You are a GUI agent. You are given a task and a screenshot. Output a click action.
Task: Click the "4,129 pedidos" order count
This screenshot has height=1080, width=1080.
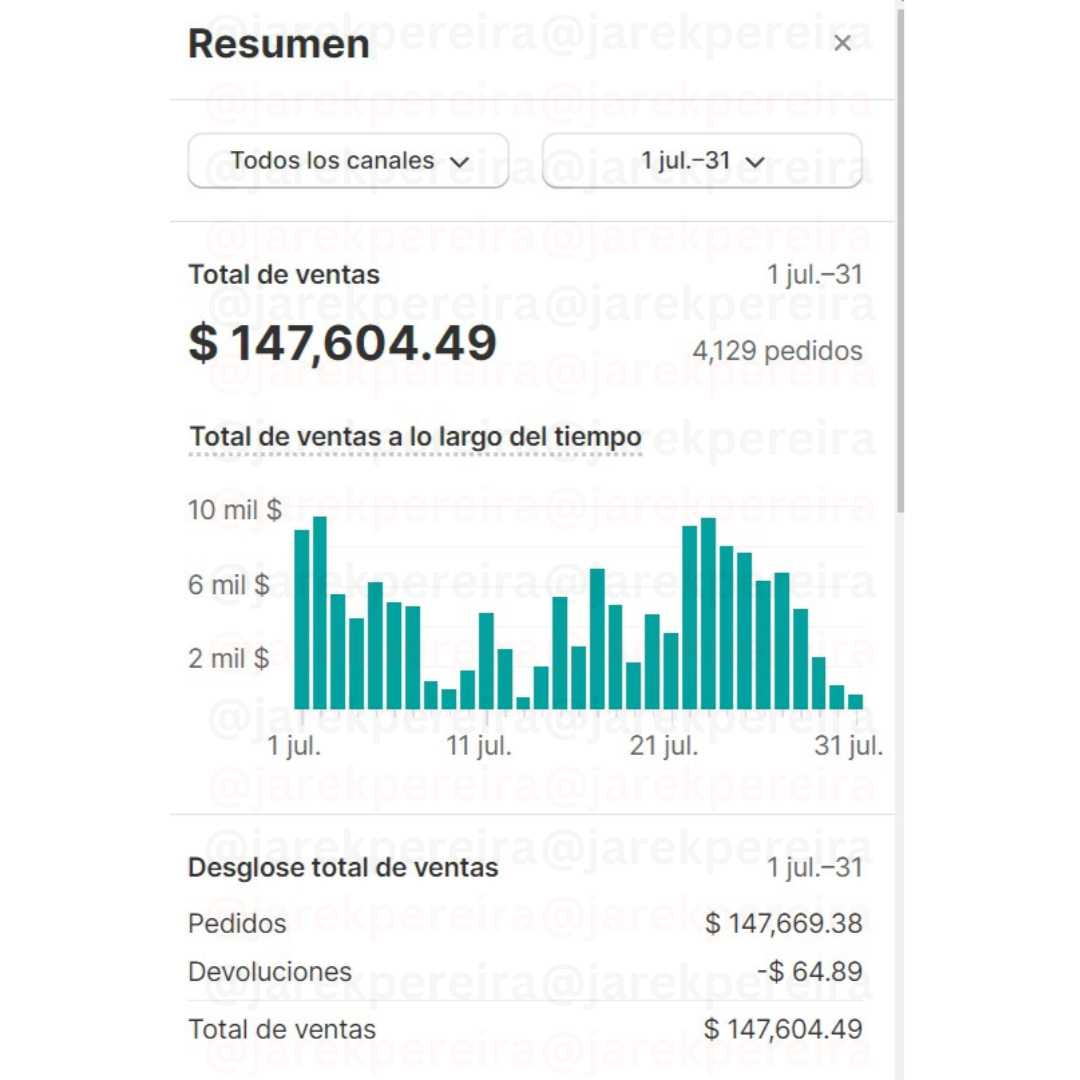click(x=777, y=351)
